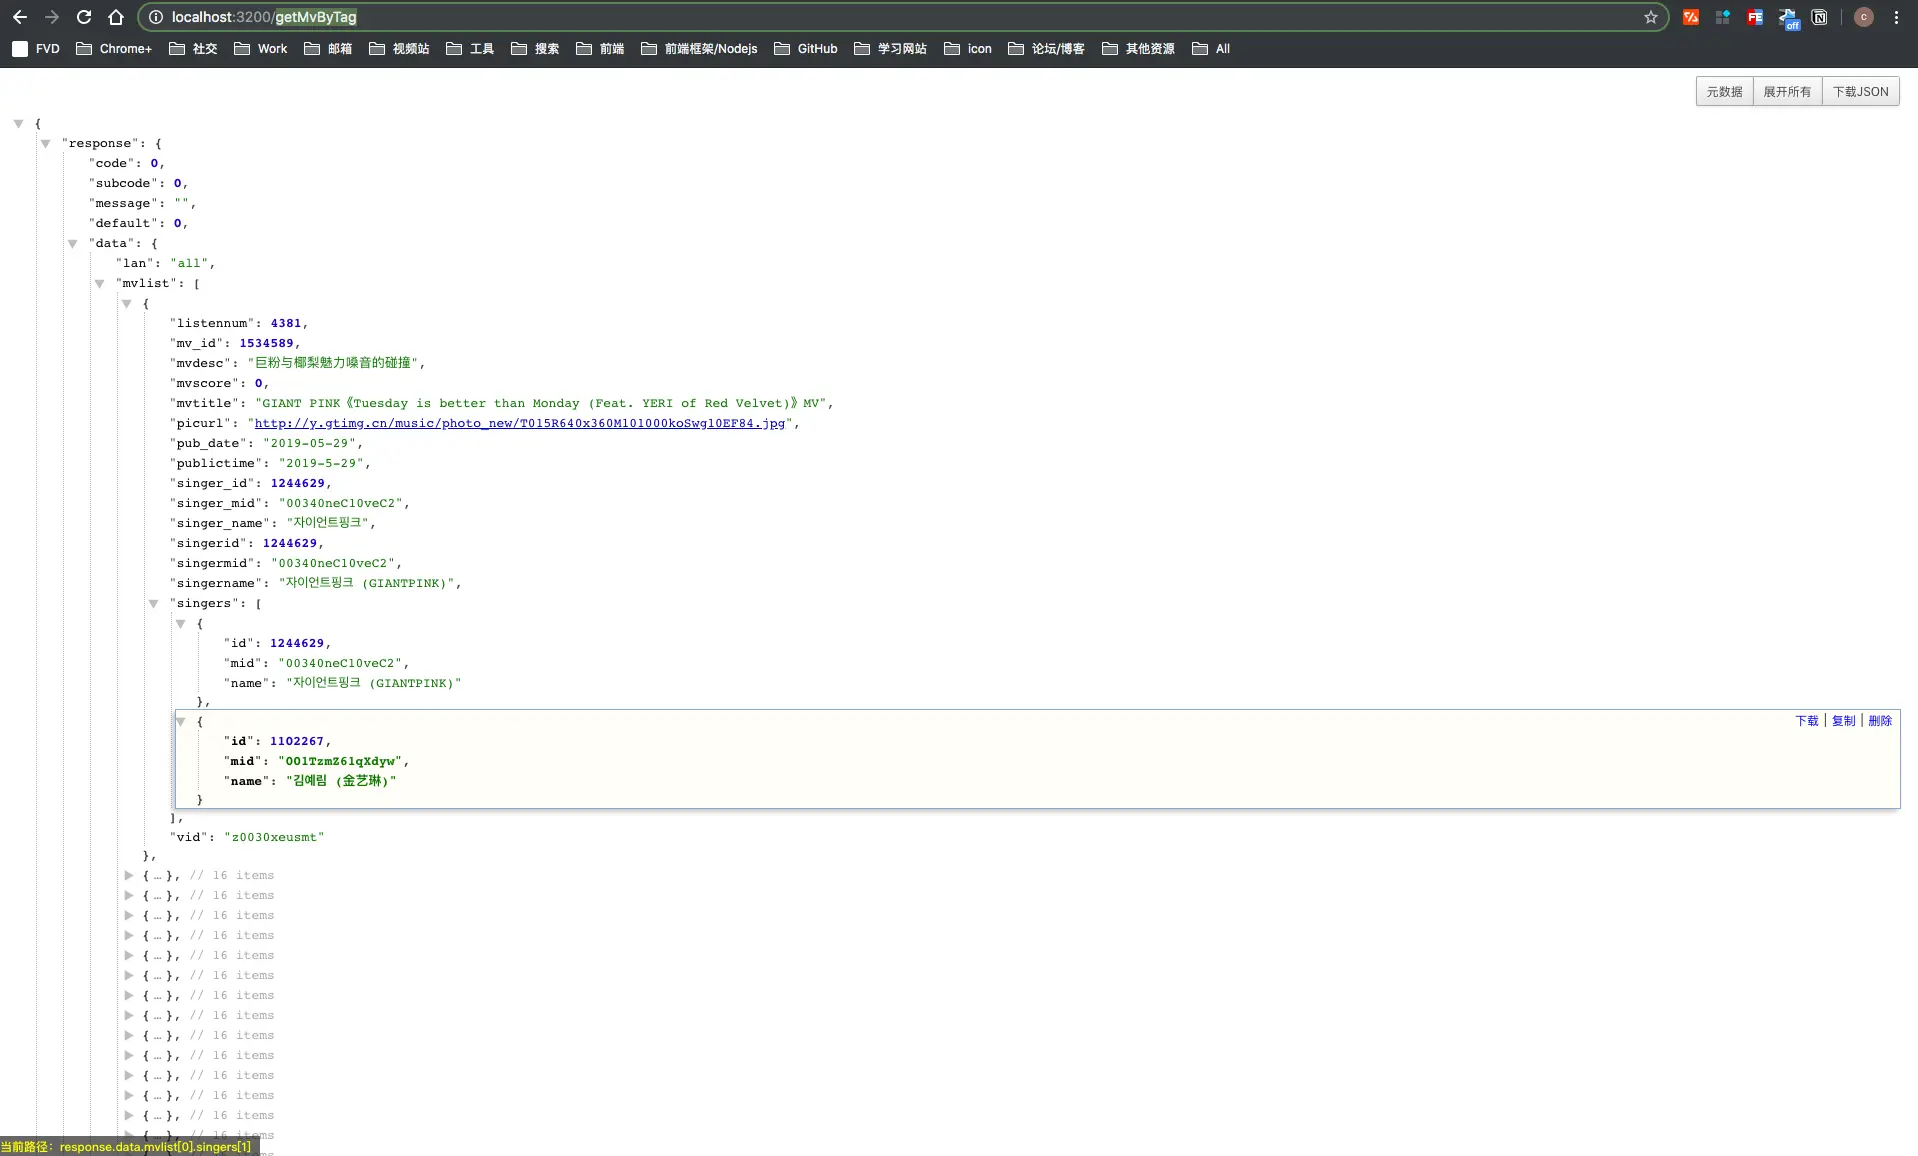Bookmark this page with star icon
Screen dimensions: 1918x1156
(1651, 17)
